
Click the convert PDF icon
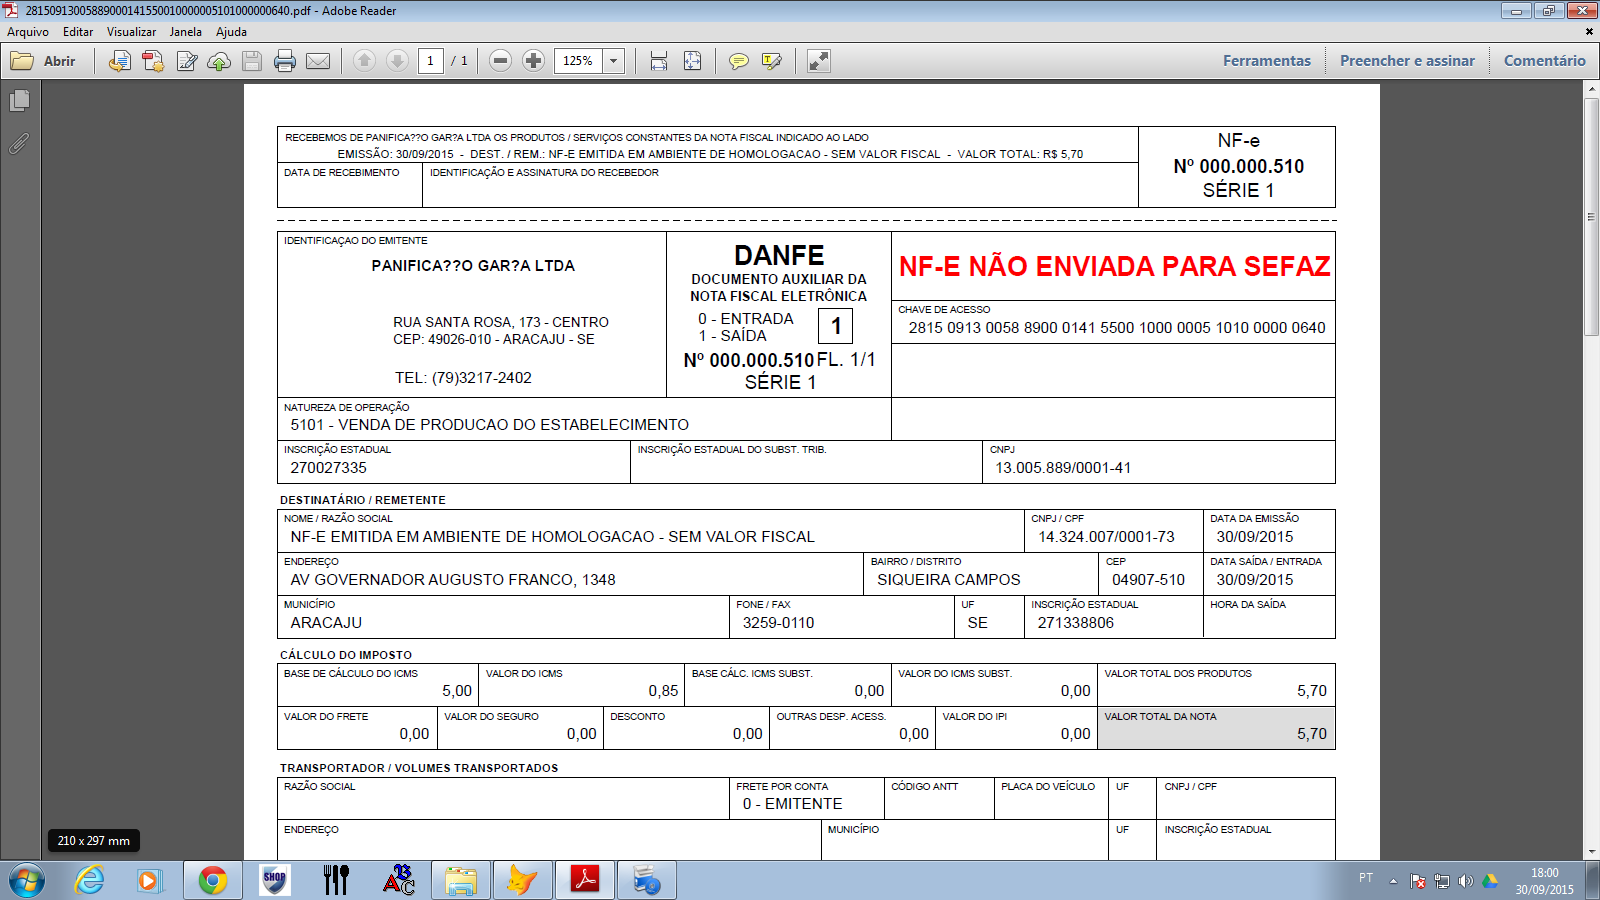(x=152, y=61)
